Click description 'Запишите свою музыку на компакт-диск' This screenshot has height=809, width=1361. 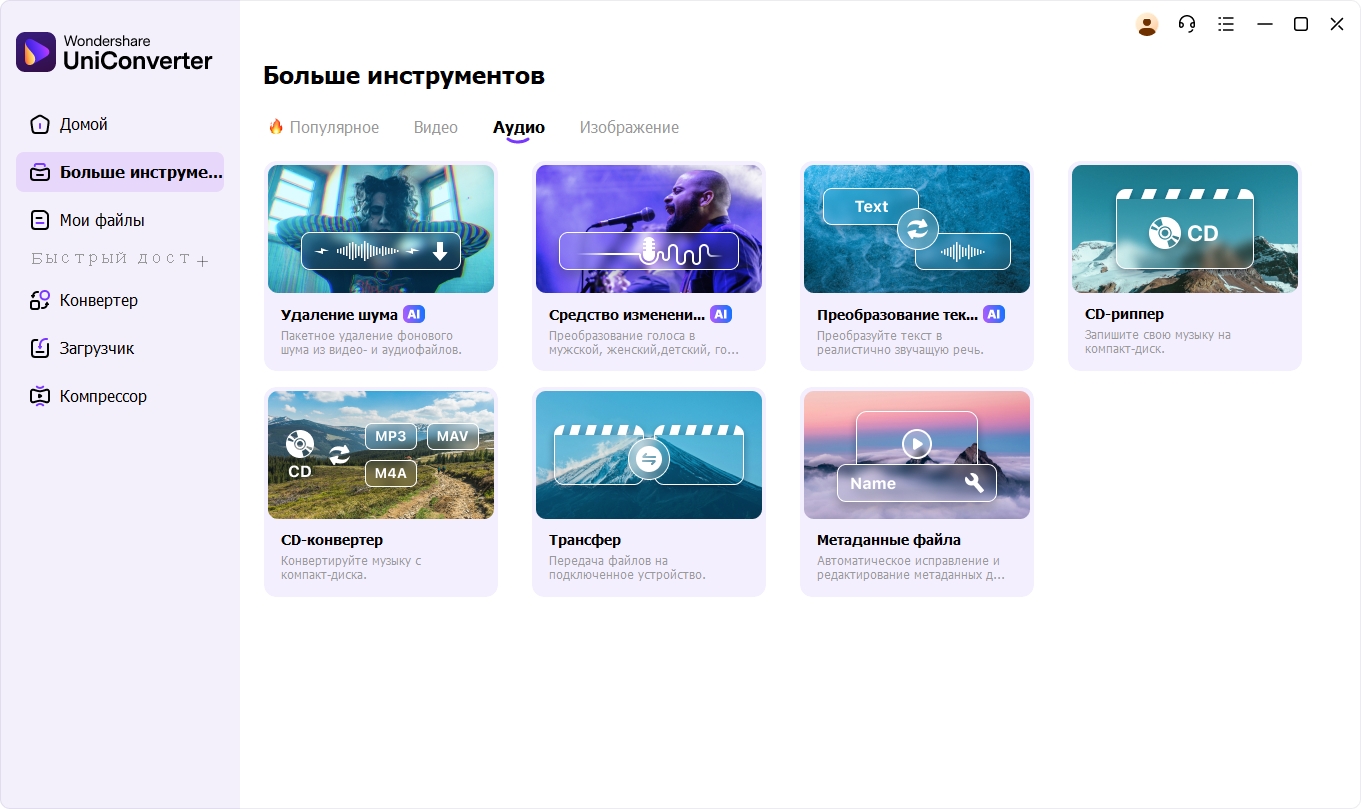1160,343
